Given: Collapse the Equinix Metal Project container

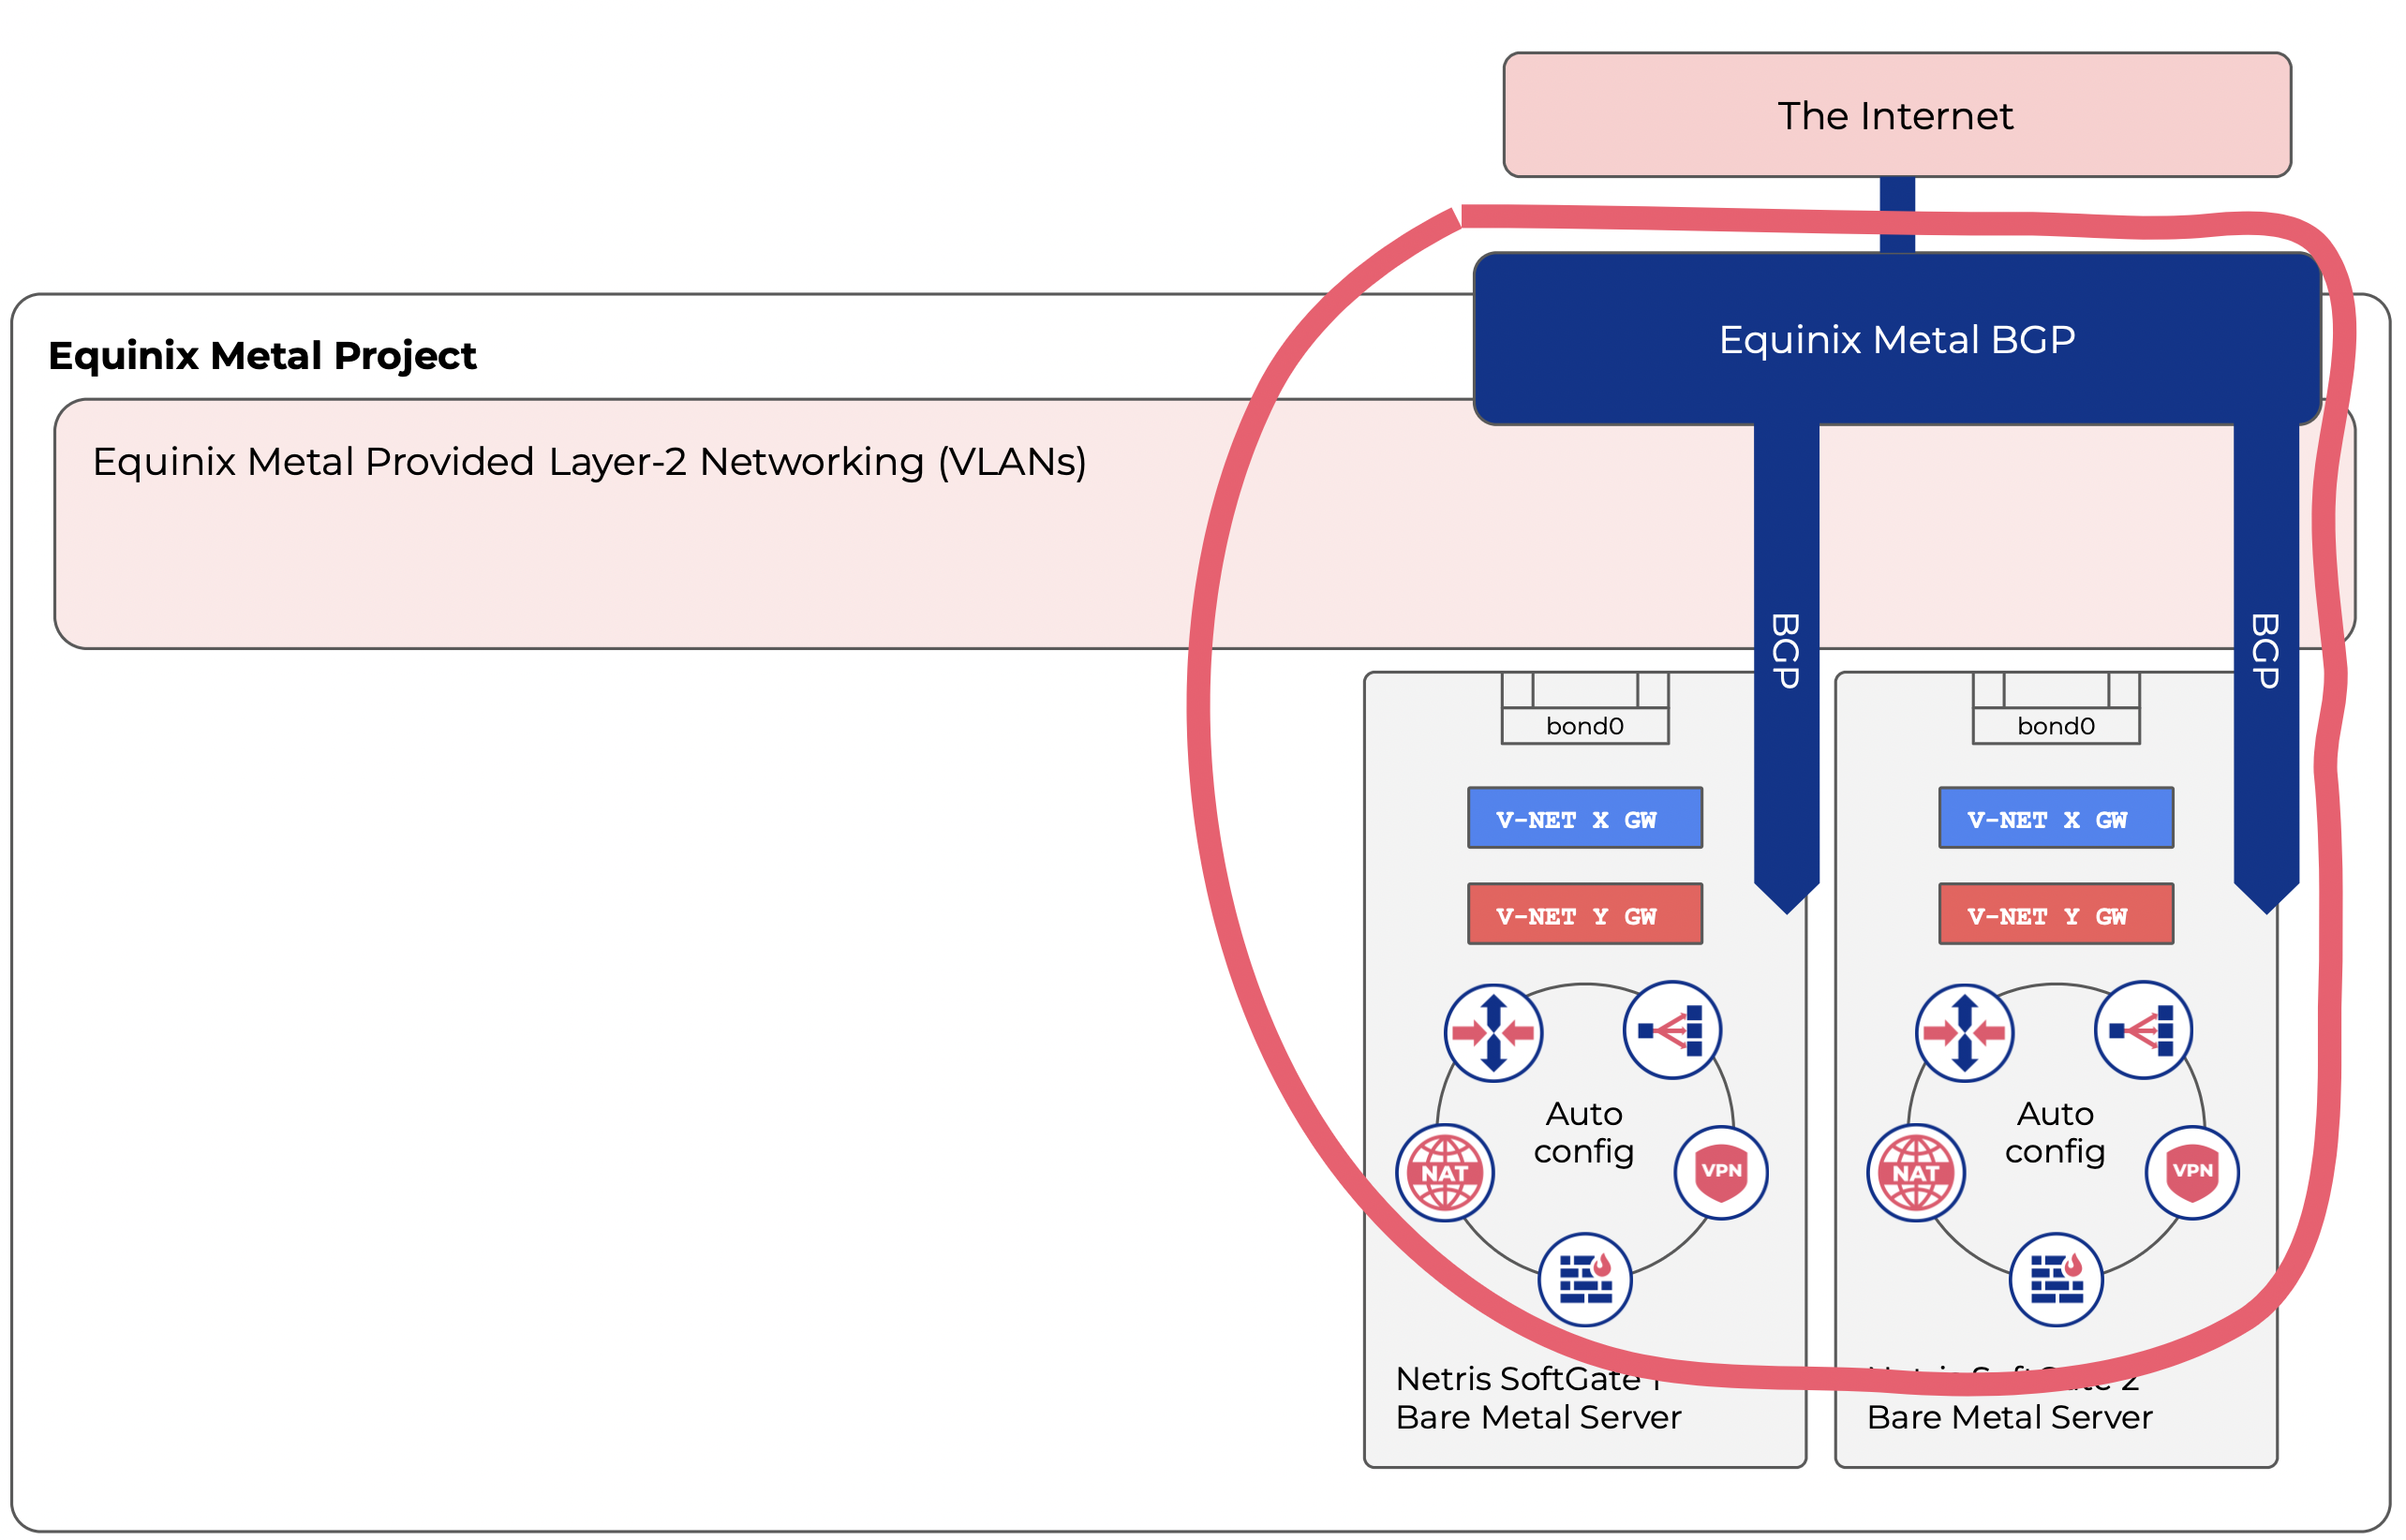Looking at the screenshot, I should click(x=263, y=356).
